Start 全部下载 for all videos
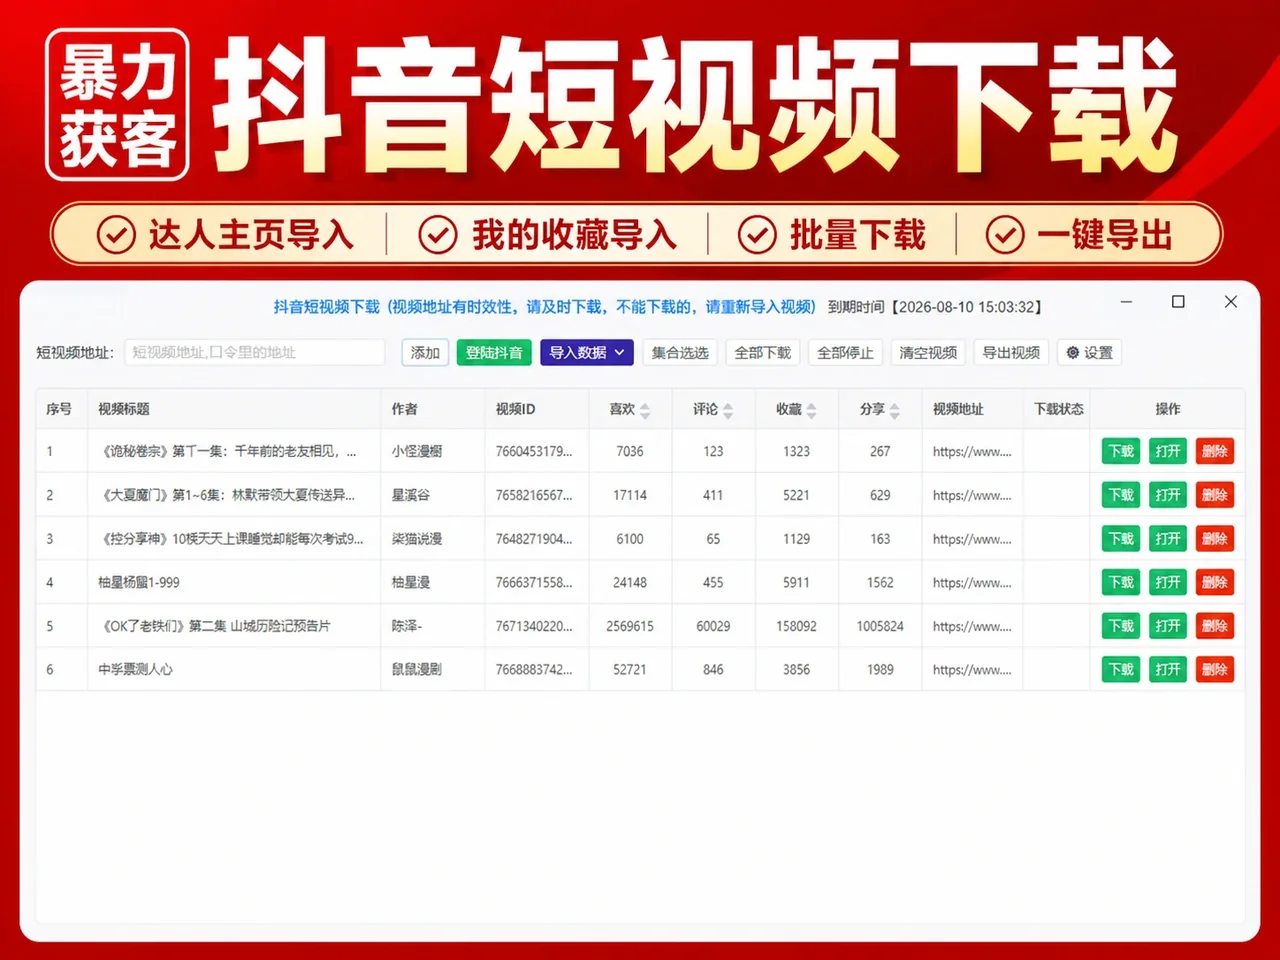Image resolution: width=1280 pixels, height=960 pixels. point(763,353)
